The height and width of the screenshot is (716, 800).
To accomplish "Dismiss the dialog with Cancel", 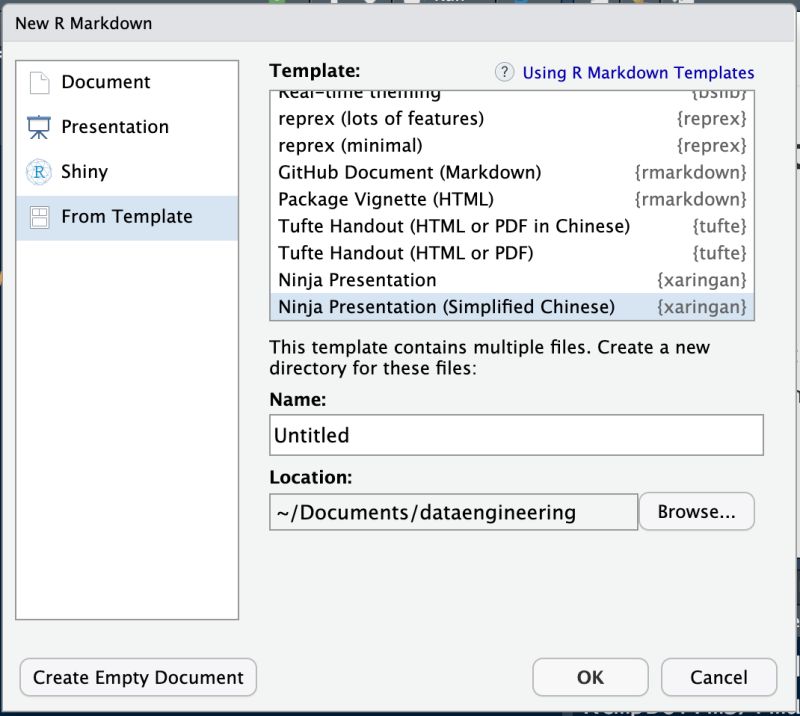I will pos(718,677).
